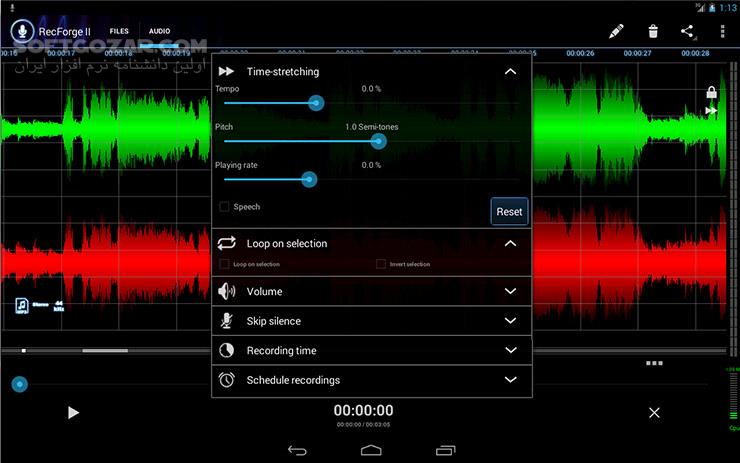
Task: Collapse the Loop on selection chevron
Action: tap(510, 244)
